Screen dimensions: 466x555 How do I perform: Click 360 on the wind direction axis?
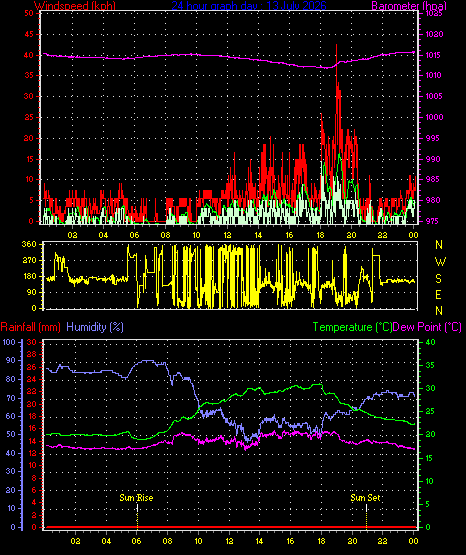pyautogui.click(x=29, y=244)
